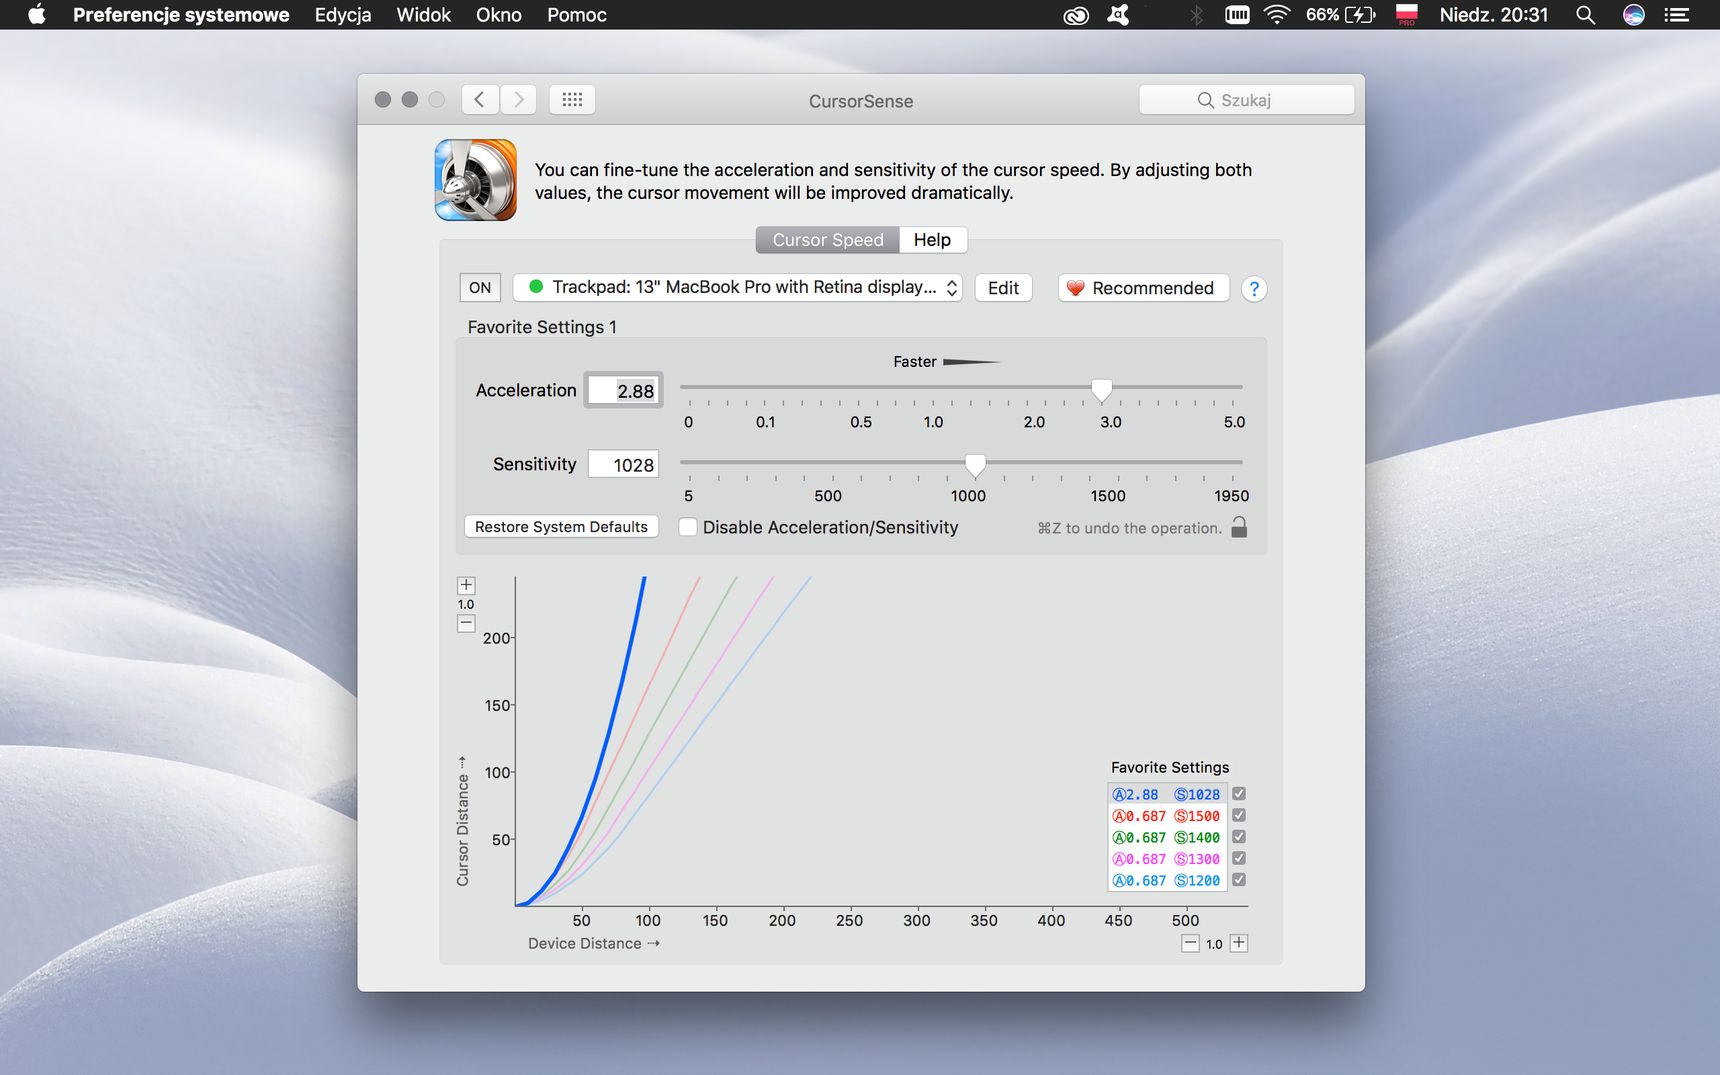The width and height of the screenshot is (1720, 1075).
Task: Click the Szukaj search field
Action: pos(1247,100)
